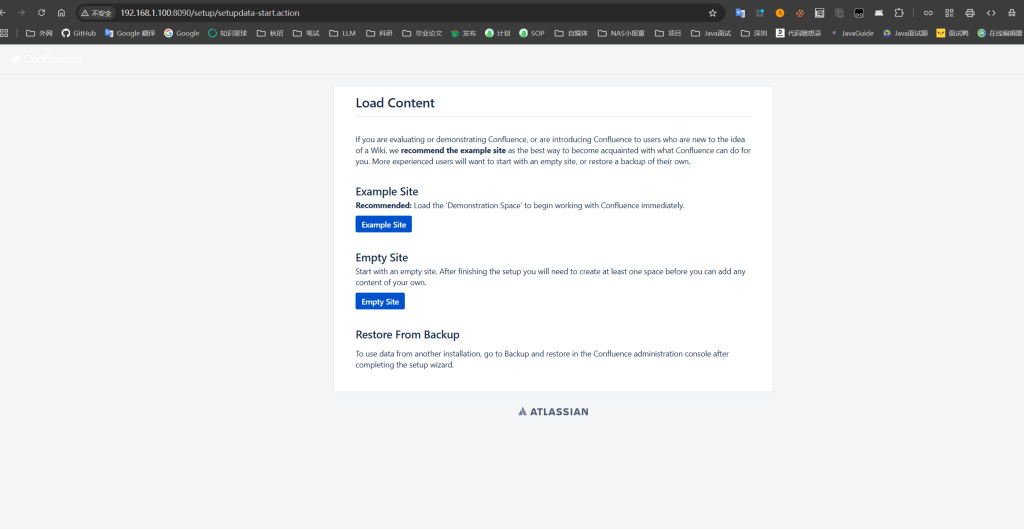Click the browser back arrow
Viewport: 1024px width, 529px height.
(3, 12)
